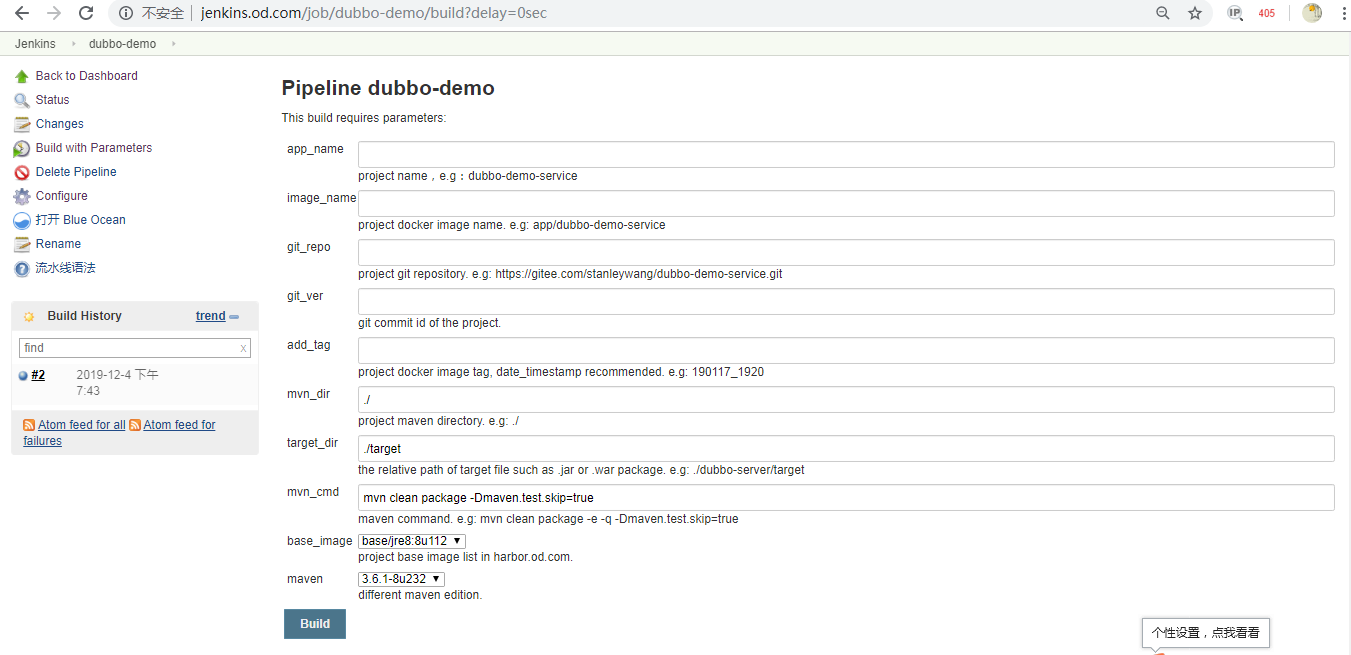Open the Configure link

[62, 196]
